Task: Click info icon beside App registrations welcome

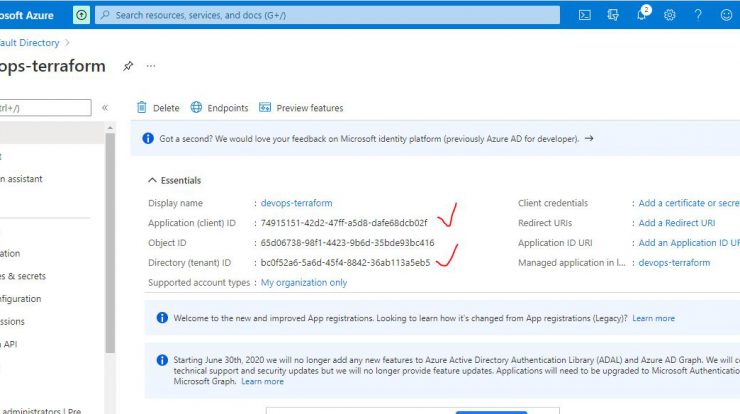Action: [162, 318]
